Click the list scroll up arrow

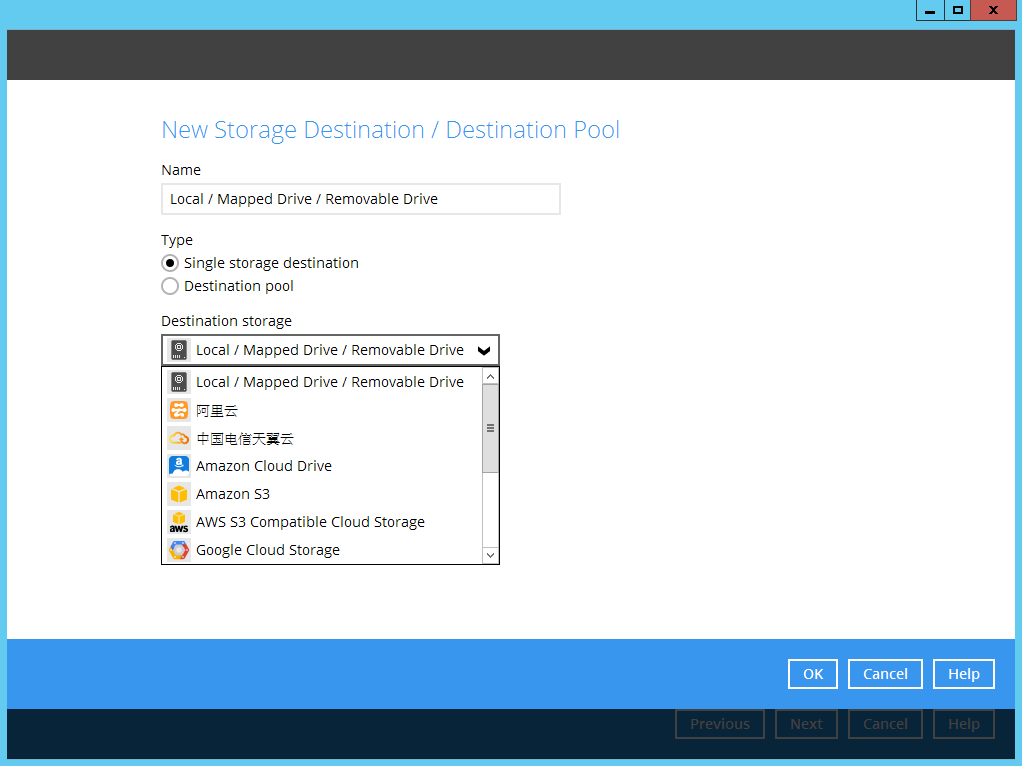pos(490,377)
